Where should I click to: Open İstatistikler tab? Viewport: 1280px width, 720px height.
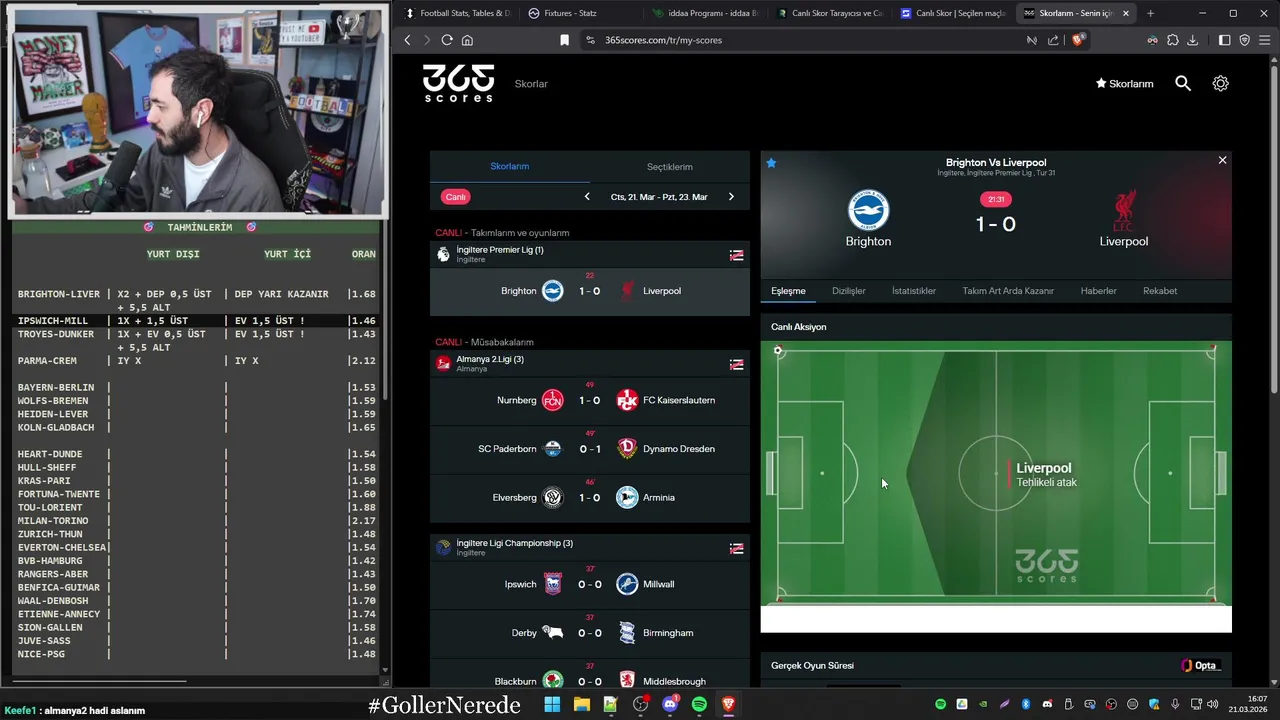[914, 291]
